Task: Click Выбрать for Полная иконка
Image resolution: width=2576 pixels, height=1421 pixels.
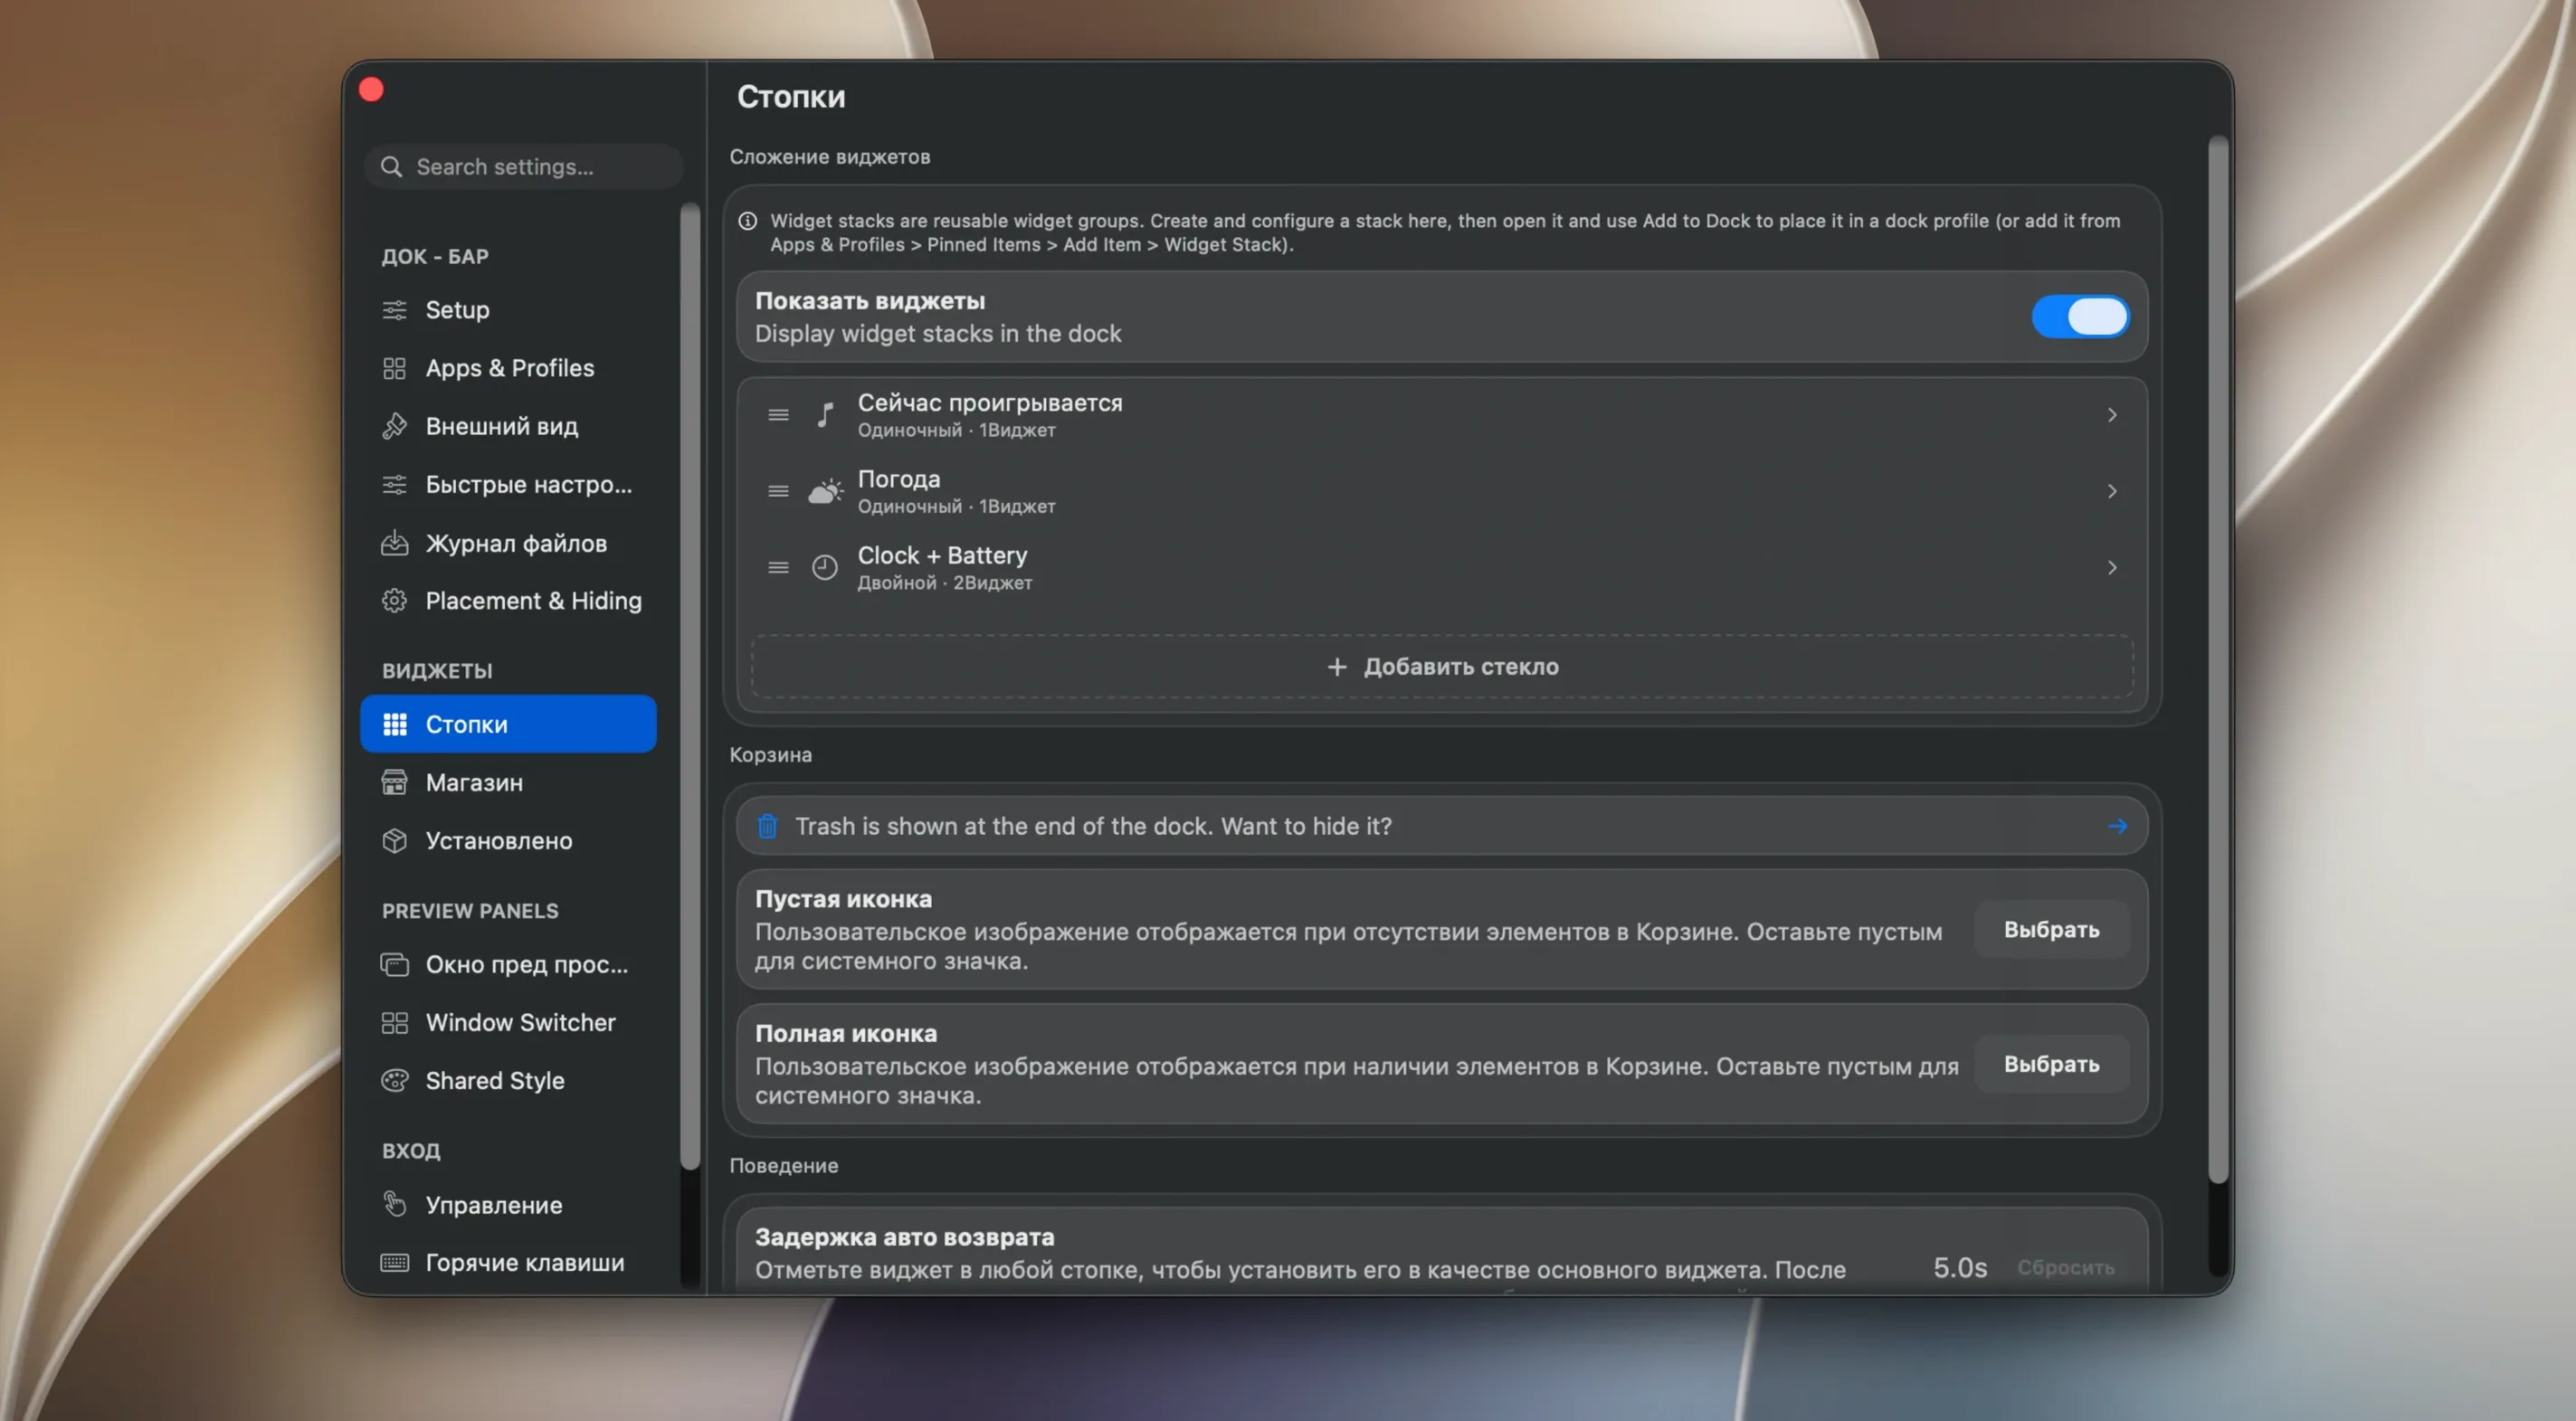Action: pos(2051,1064)
